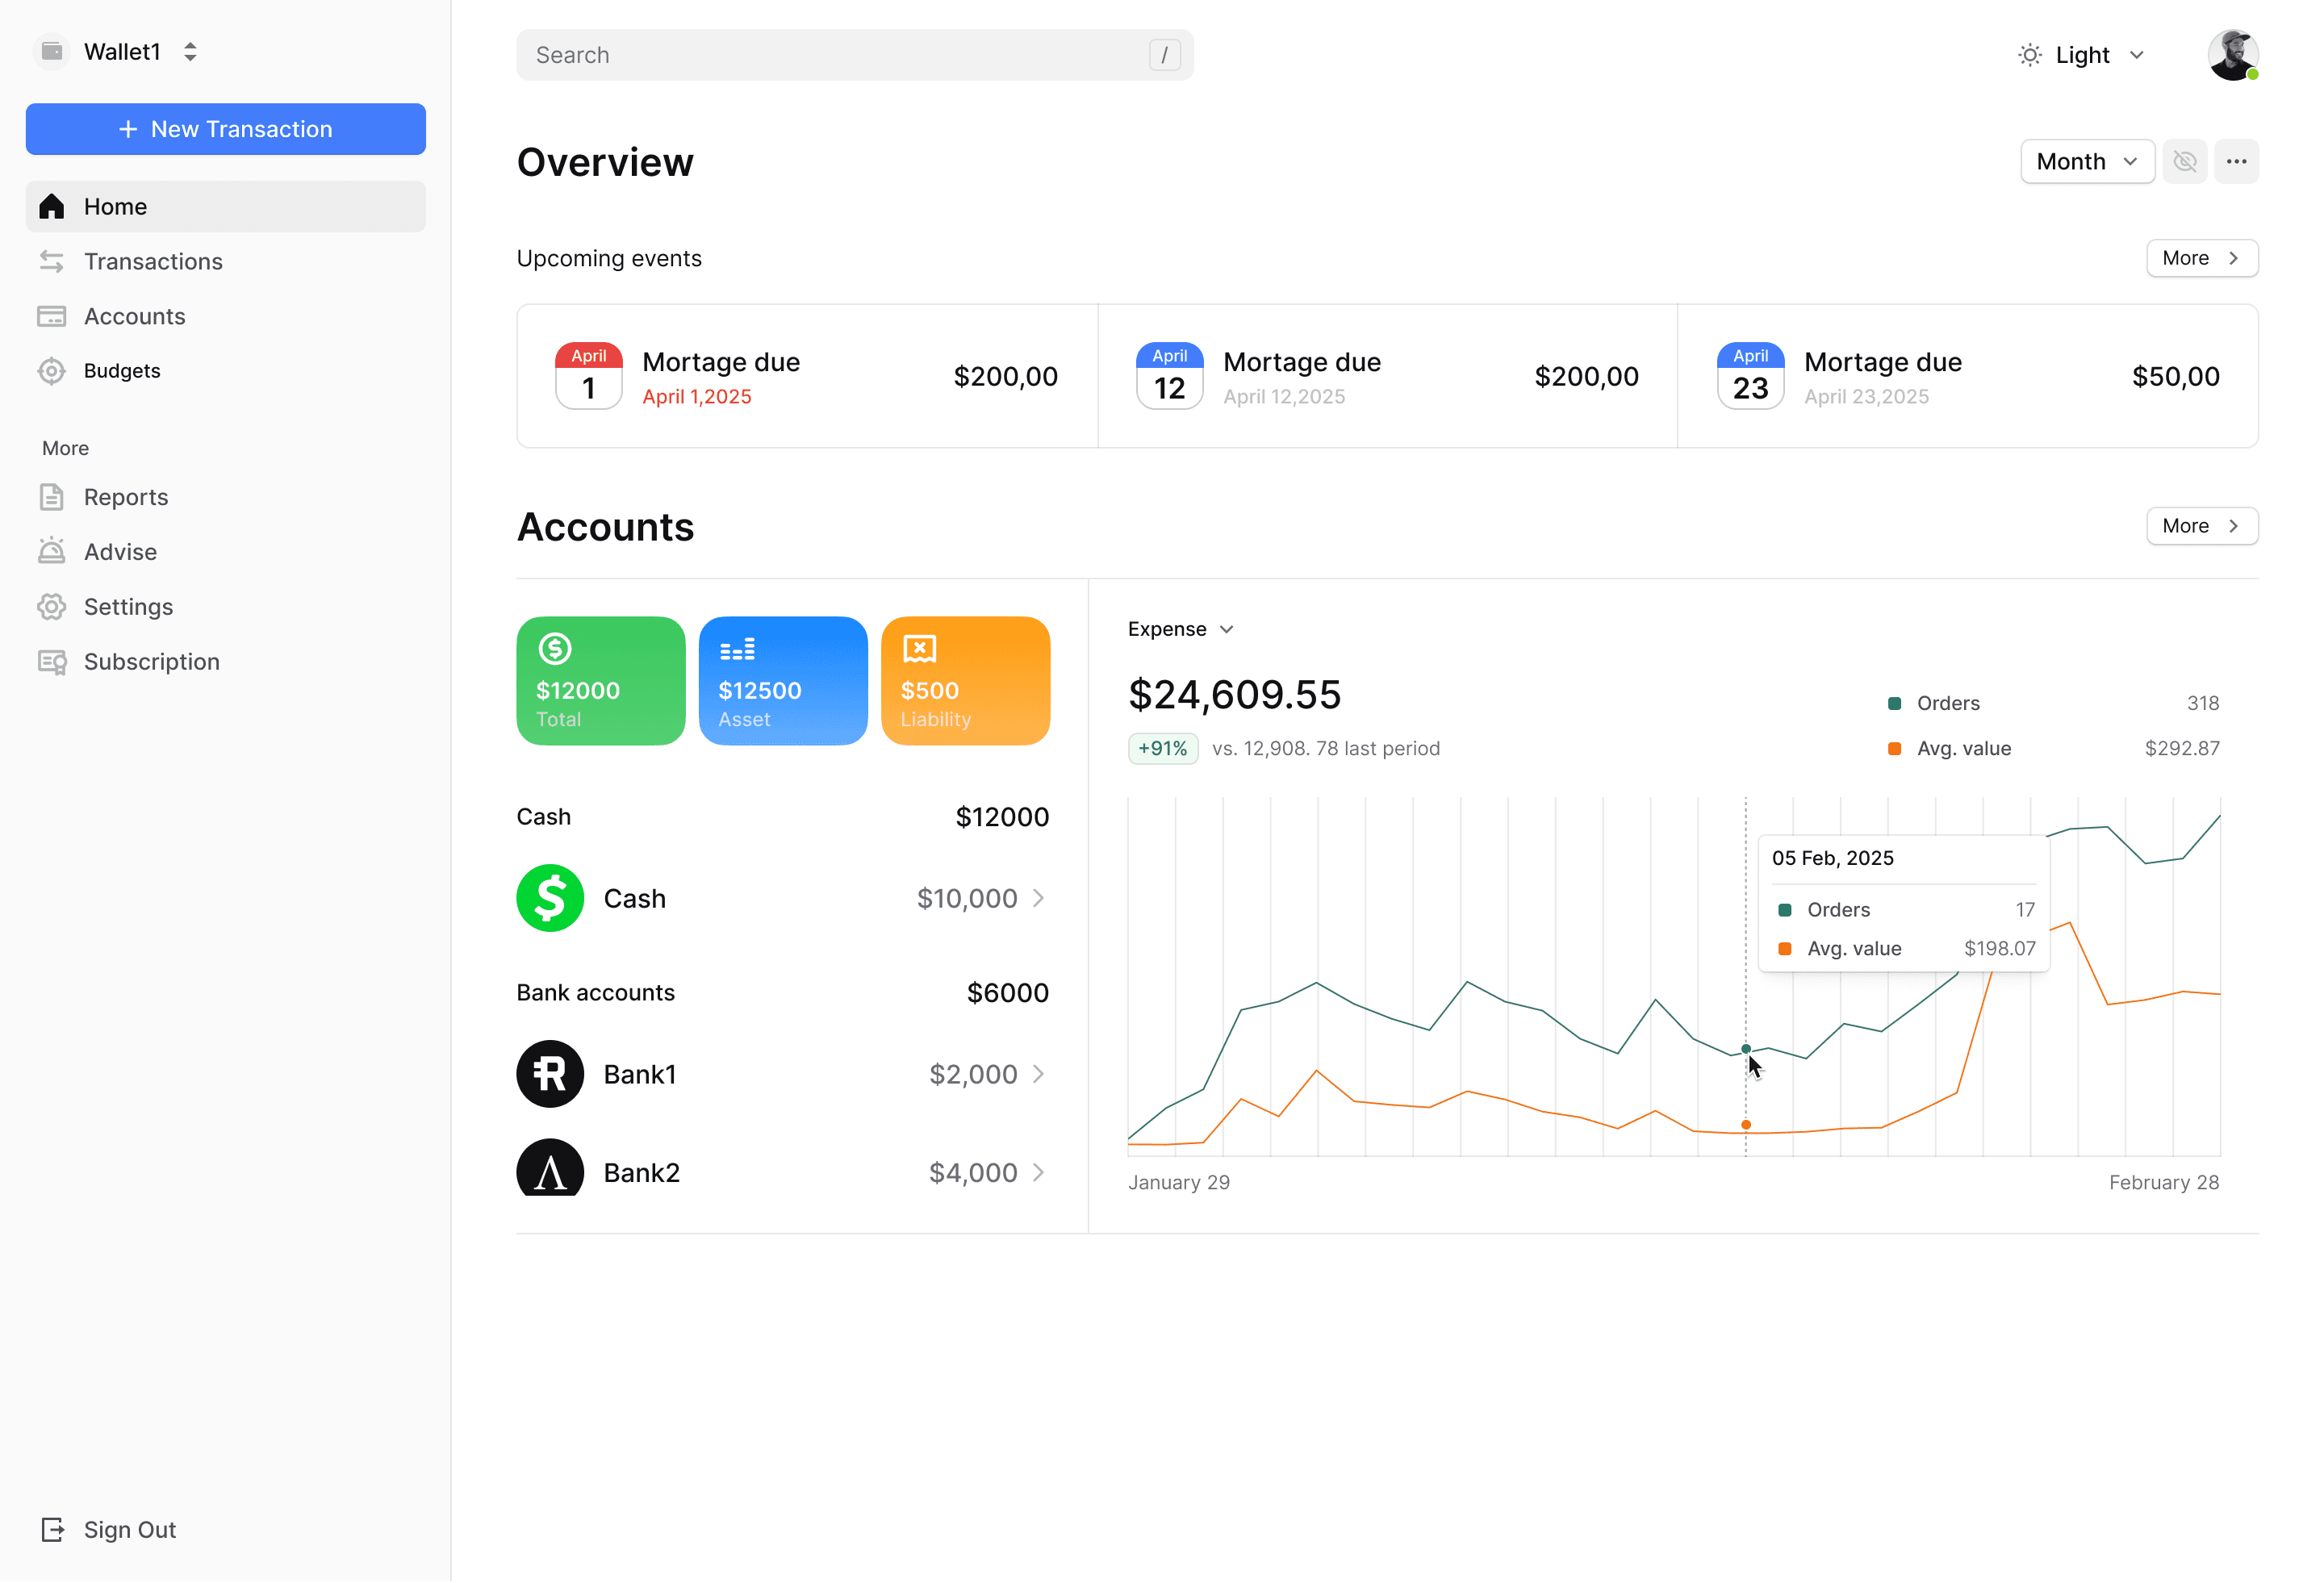Click More next to Upcoming events
Image resolution: width=2324 pixels, height=1583 pixels.
[2201, 258]
